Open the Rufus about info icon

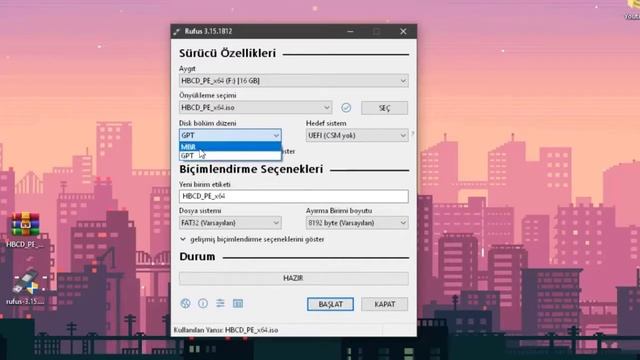203,303
